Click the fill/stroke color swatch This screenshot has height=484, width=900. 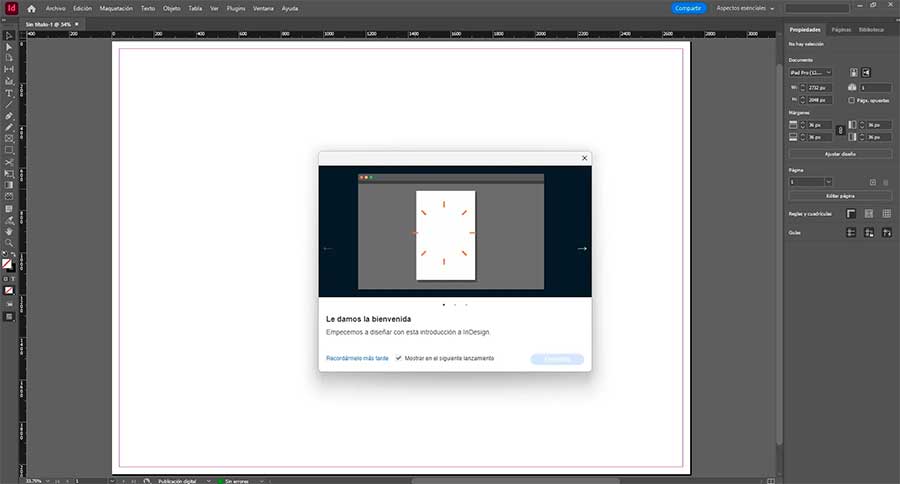pos(8,264)
